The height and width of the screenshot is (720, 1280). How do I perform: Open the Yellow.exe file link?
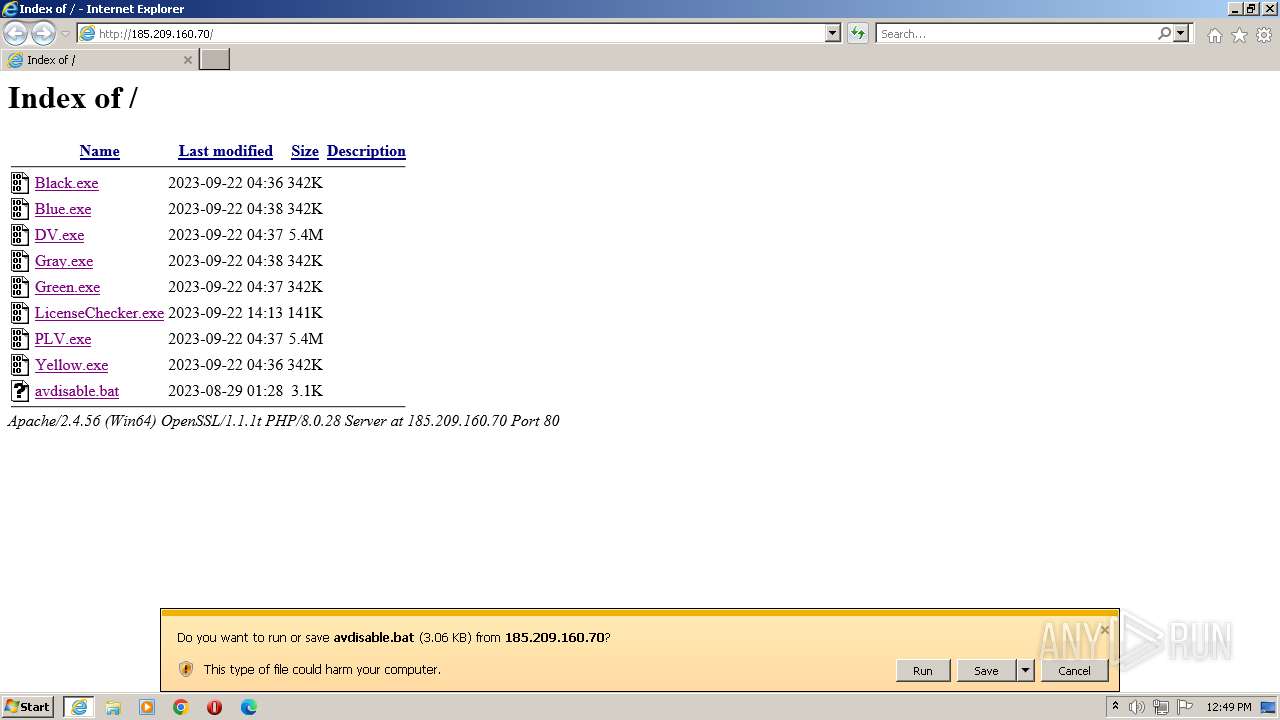coord(72,365)
